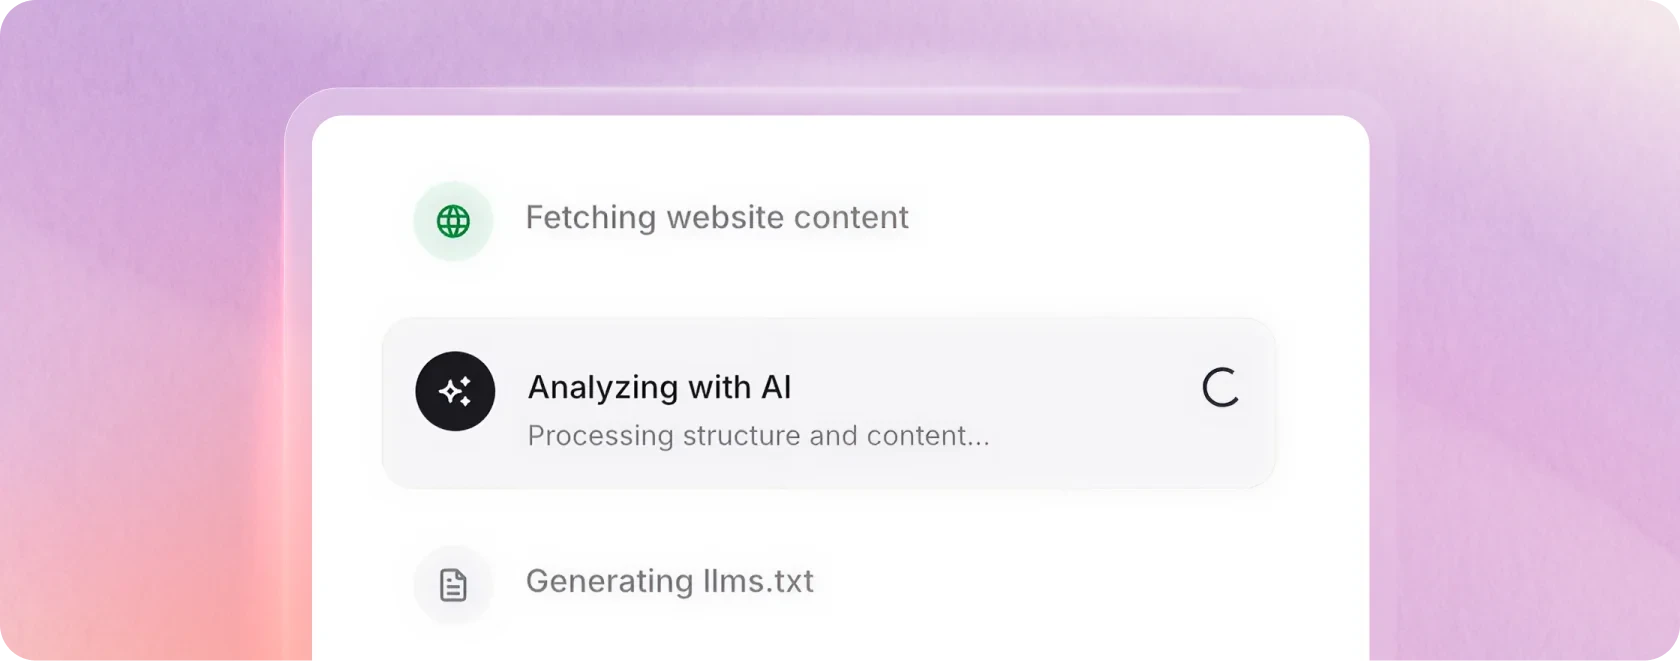Click the file icon beside Generating llms.txt
This screenshot has width=1680, height=661.
[453, 585]
